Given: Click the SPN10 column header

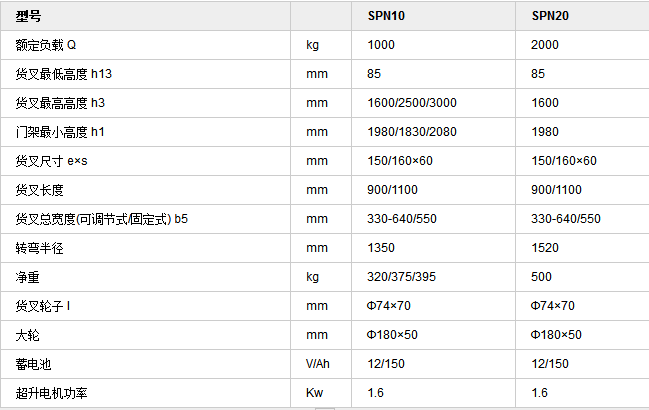Looking at the screenshot, I should (386, 16).
